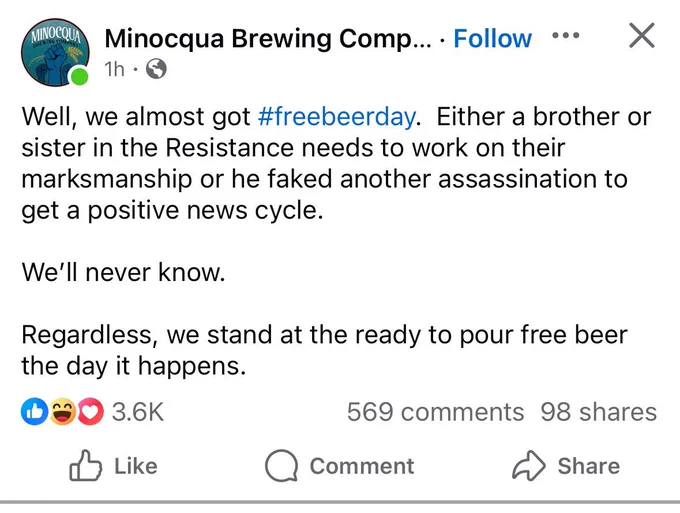Click the green online status dot
The image size is (680, 513).
79,77
